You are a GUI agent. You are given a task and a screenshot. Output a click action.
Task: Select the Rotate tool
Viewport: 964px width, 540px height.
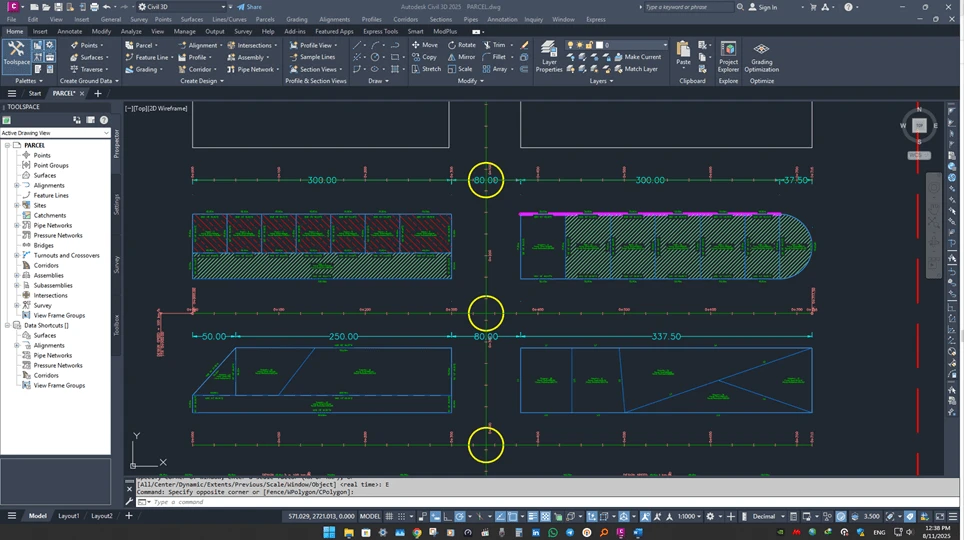461,45
